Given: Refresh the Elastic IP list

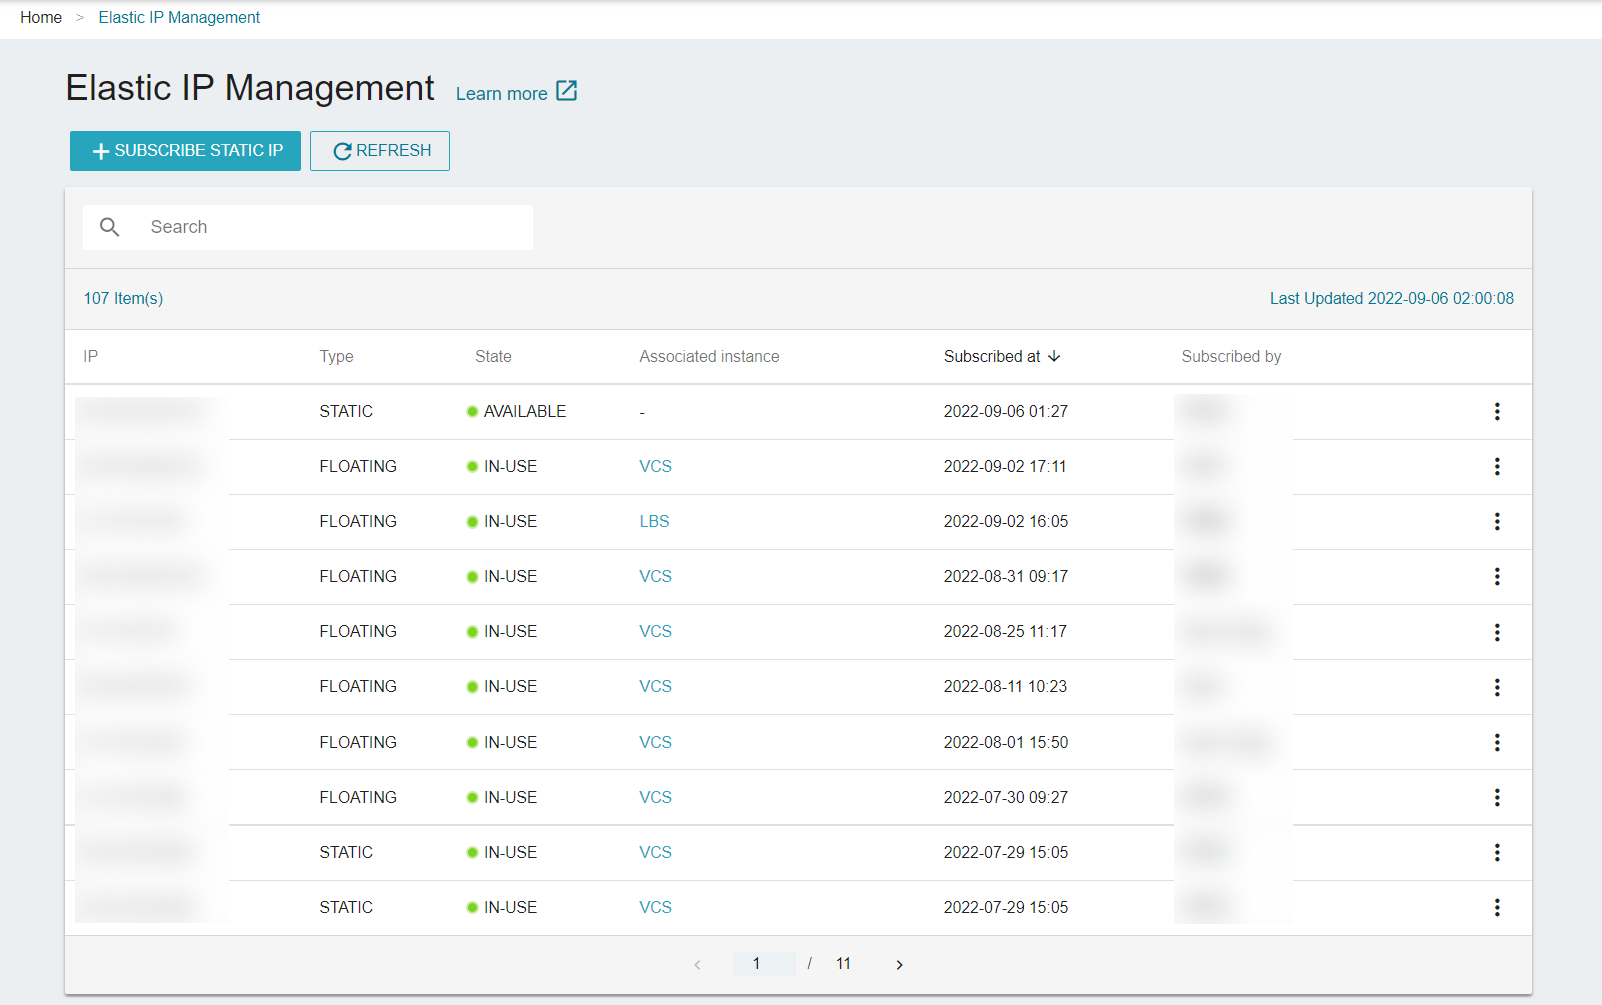Looking at the screenshot, I should tap(380, 151).
